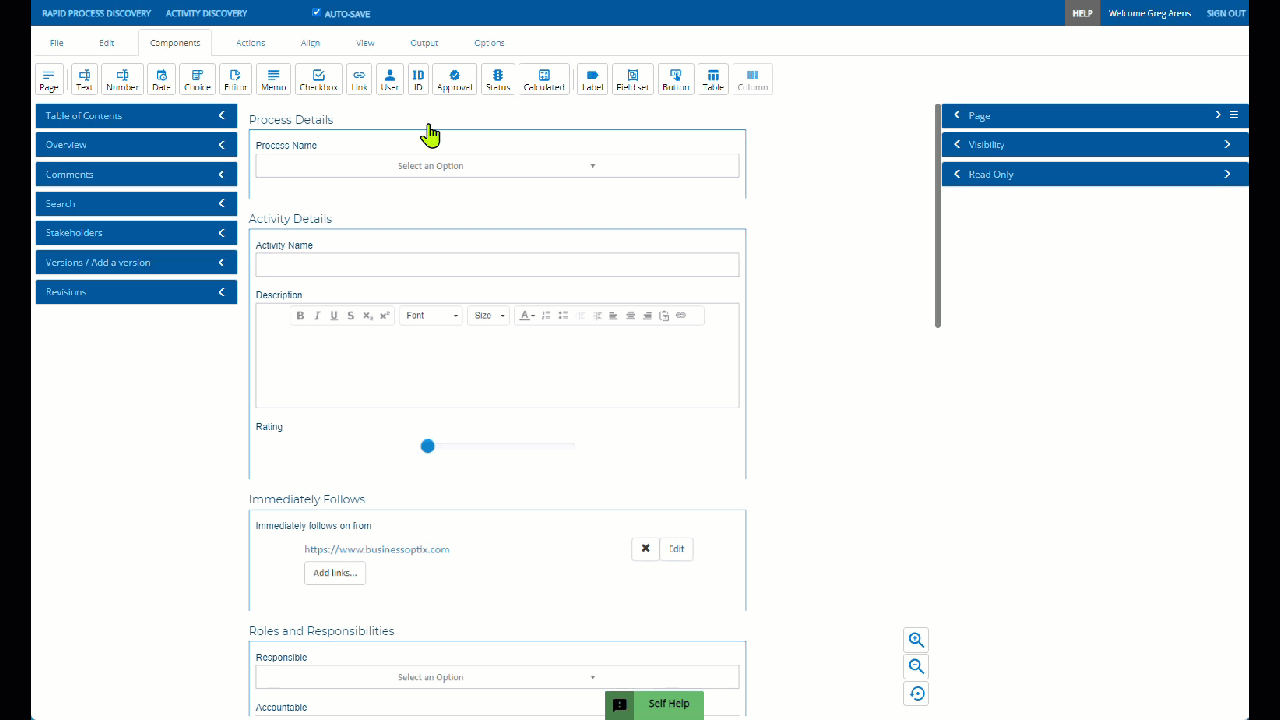This screenshot has width=1280, height=720.
Task: Open the businessoptix.com link
Action: [x=376, y=549]
